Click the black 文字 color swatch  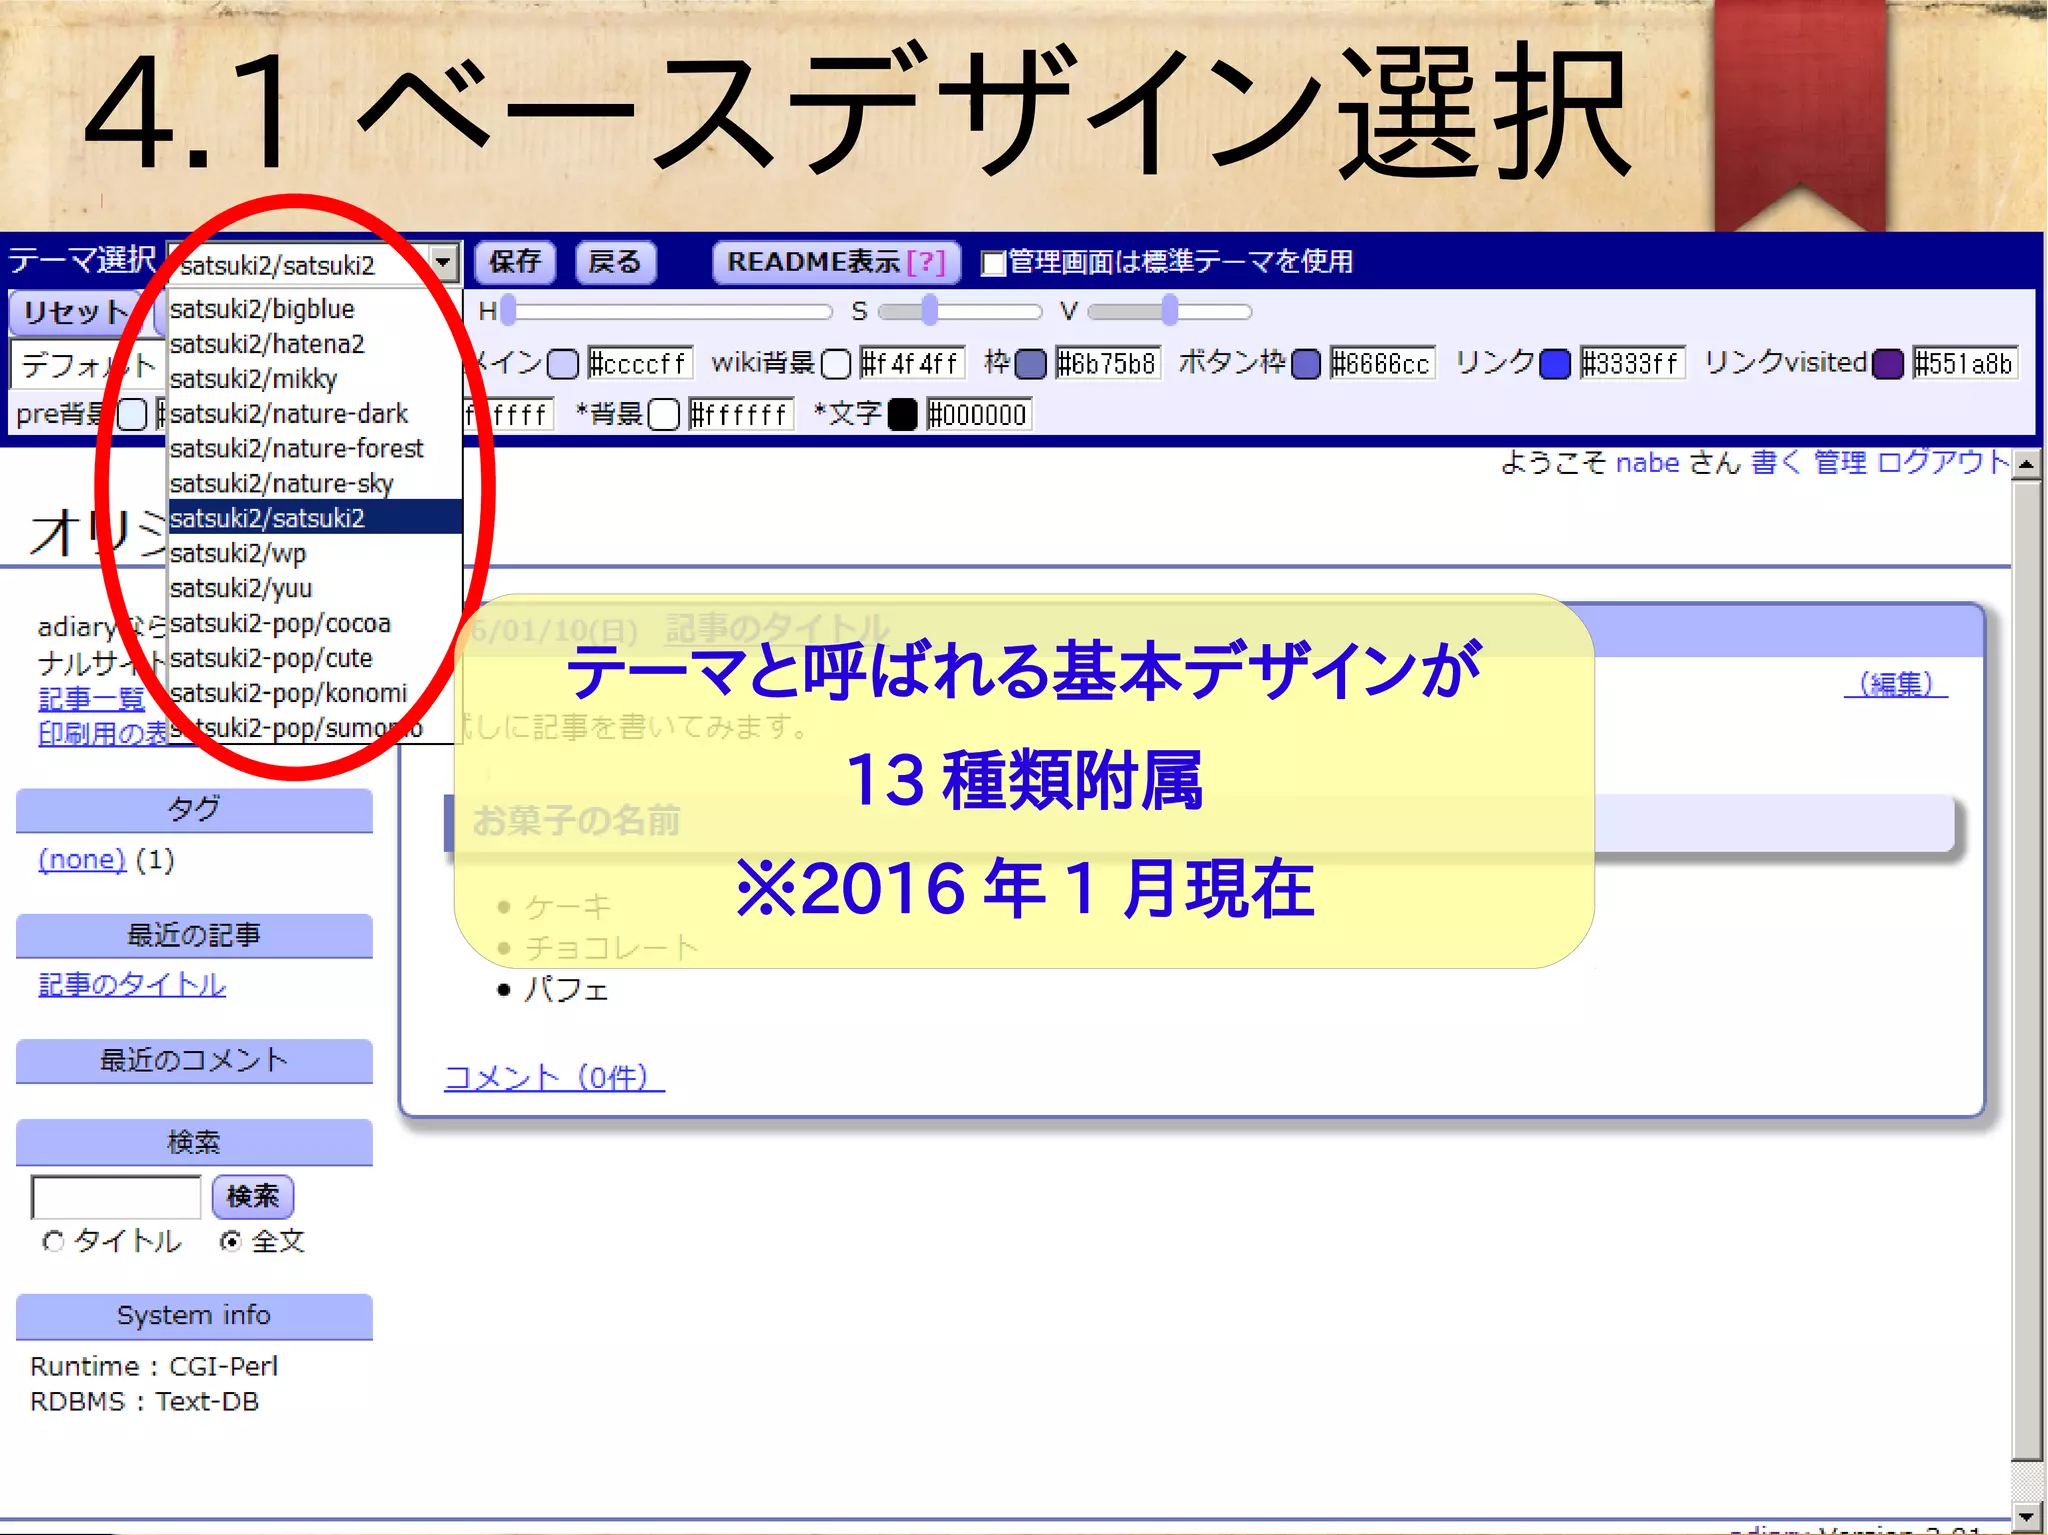902,415
